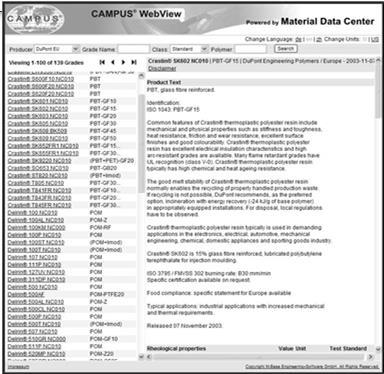Open the Crastin T805 NC010 grade
The width and height of the screenshot is (384, 374).
pos(36,183)
